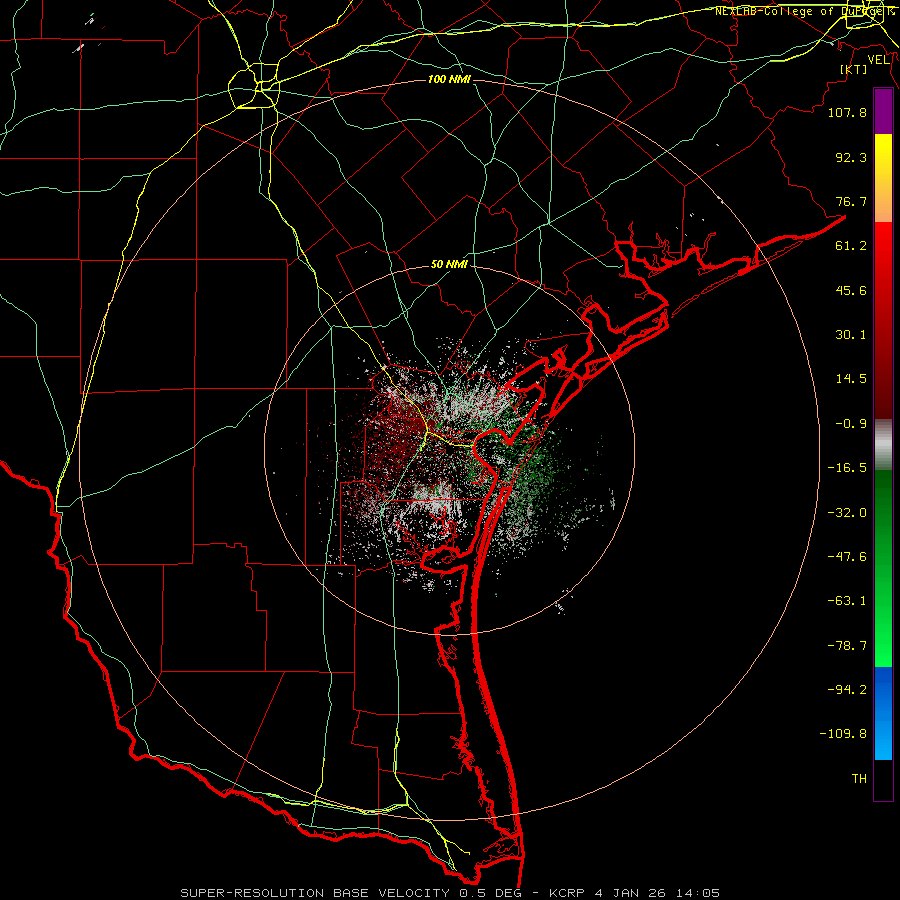Click the 'TH' legend label
Image resolution: width=900 pixels, height=900 pixels.
(x=859, y=779)
